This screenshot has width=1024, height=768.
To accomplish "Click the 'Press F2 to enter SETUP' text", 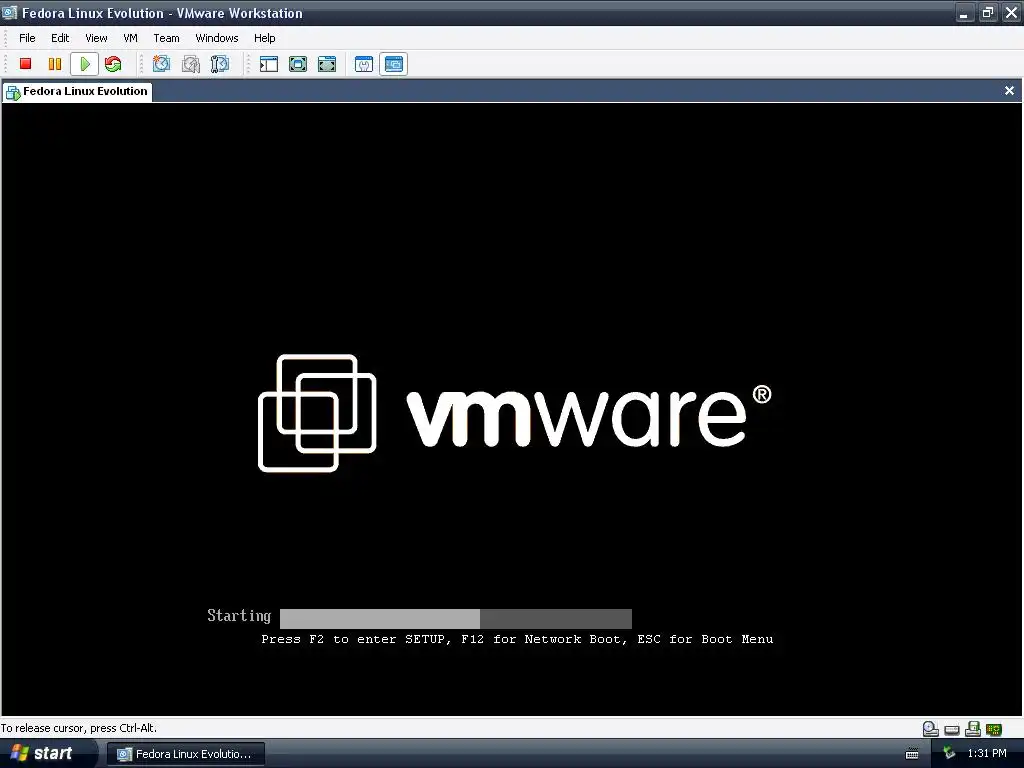I will [x=355, y=639].
